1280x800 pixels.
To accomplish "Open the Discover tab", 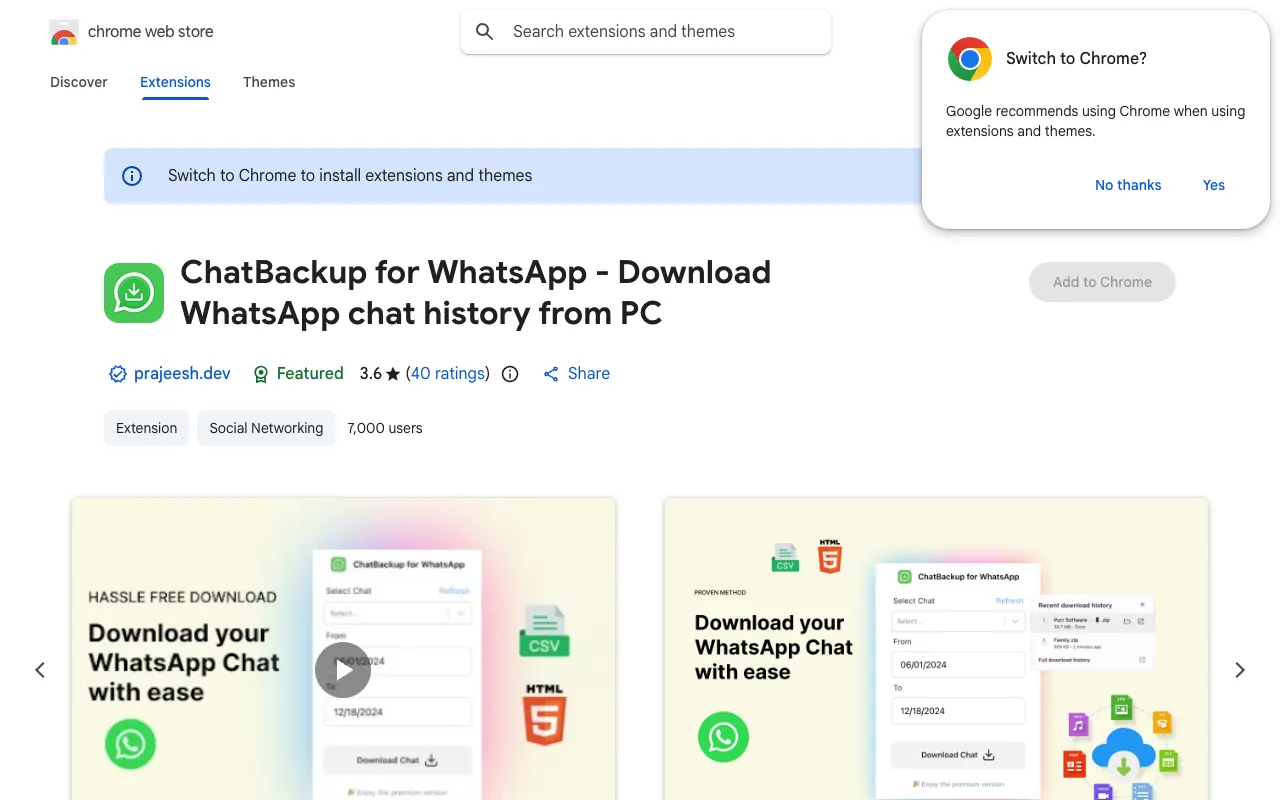I will pos(79,82).
